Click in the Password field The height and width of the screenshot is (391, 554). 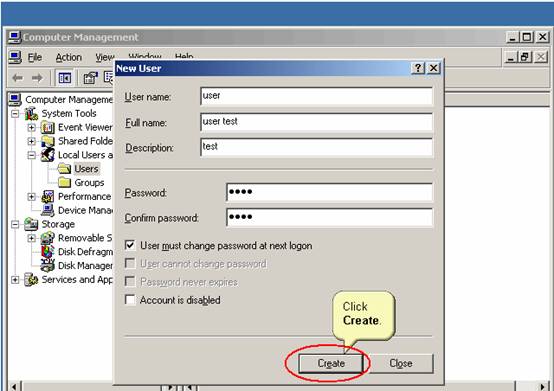[329, 192]
